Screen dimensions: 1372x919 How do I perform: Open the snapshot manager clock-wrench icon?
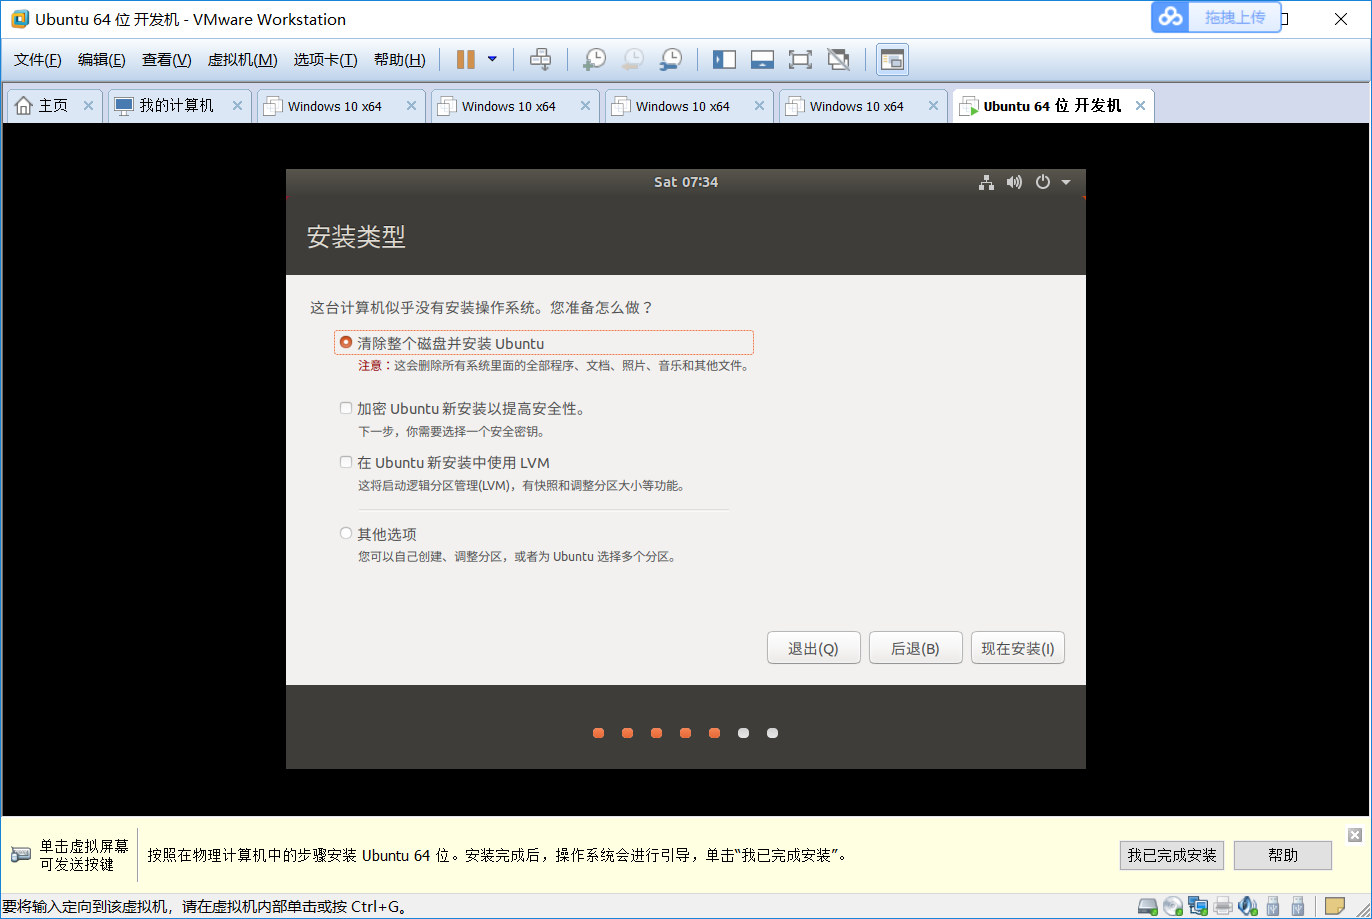[x=671, y=60]
